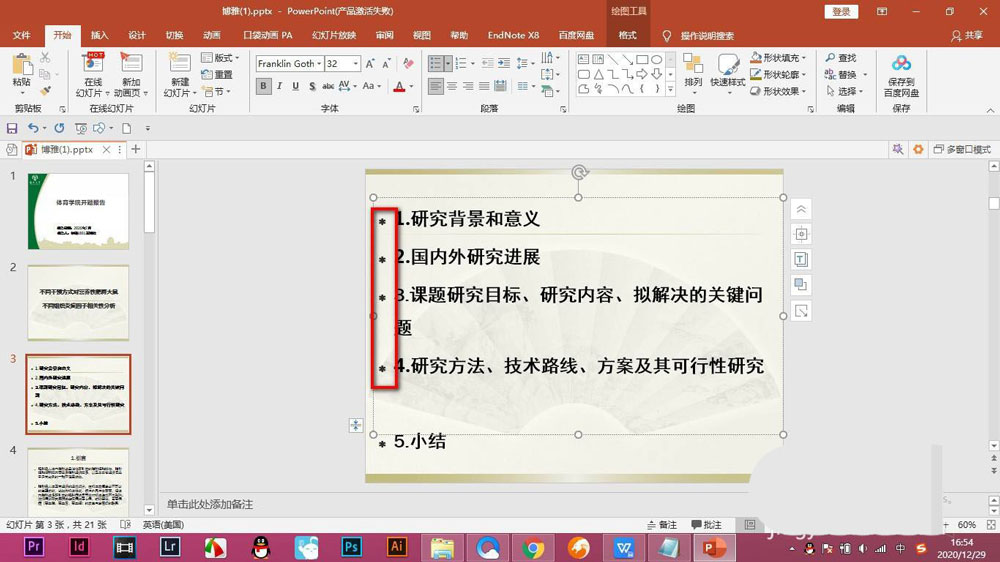
Task: Switch to the EndNote X8 tab
Action: pos(513,35)
